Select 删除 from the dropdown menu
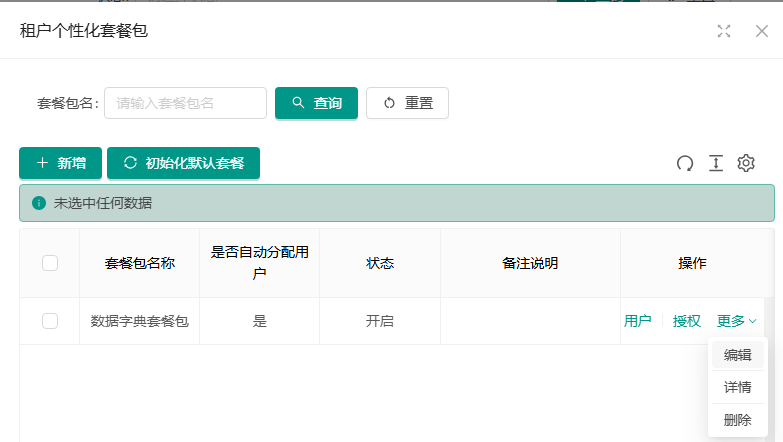 point(738,420)
